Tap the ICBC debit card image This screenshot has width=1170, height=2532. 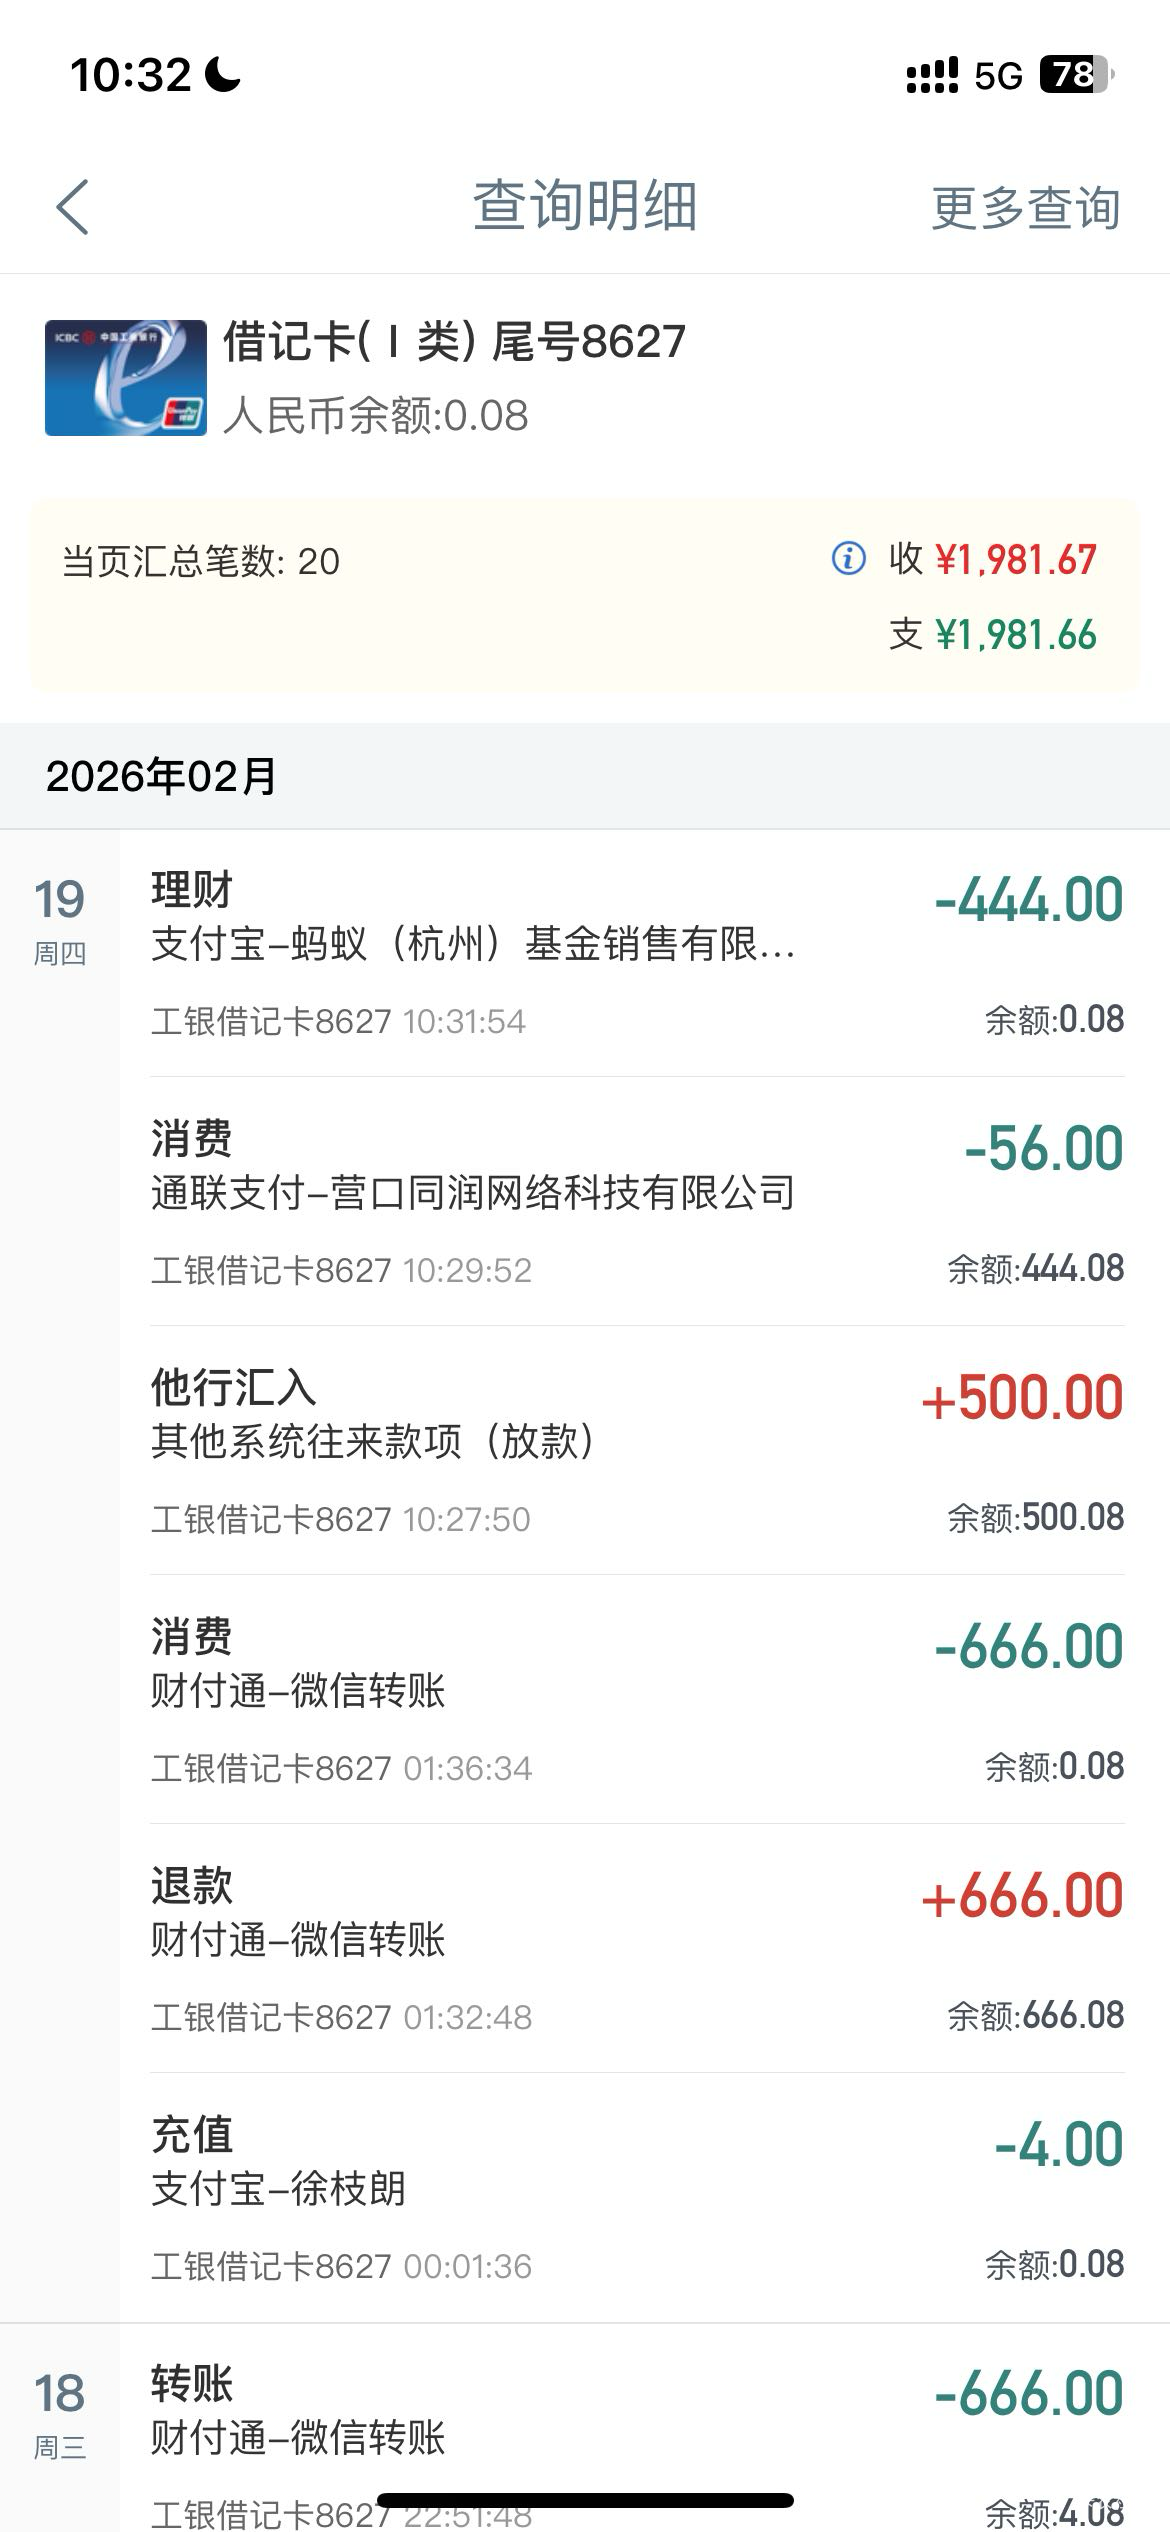[x=125, y=378]
